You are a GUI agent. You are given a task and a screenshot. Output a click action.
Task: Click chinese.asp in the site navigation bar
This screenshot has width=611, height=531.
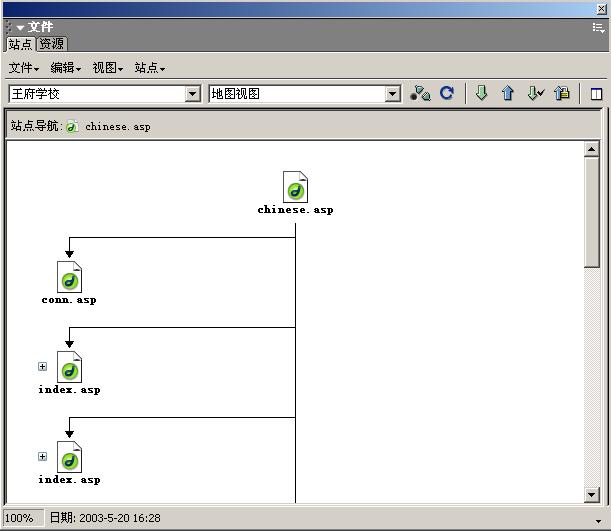point(117,127)
